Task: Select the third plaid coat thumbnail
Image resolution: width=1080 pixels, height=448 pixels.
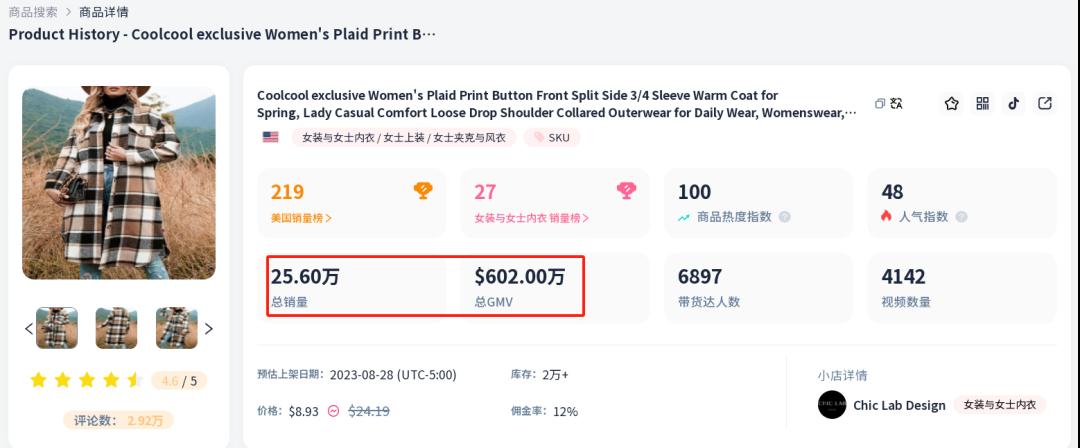Action: (177, 328)
